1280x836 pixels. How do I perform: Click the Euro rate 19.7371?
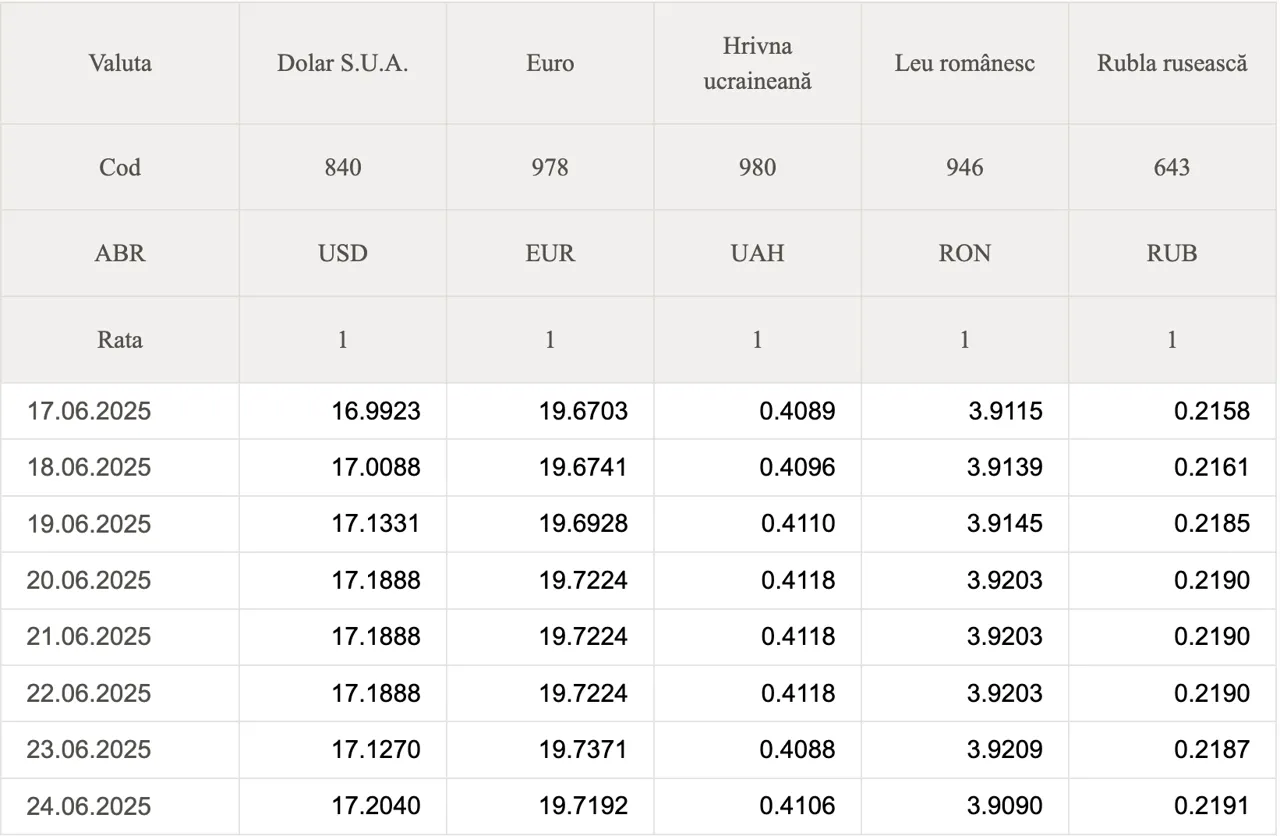point(583,749)
